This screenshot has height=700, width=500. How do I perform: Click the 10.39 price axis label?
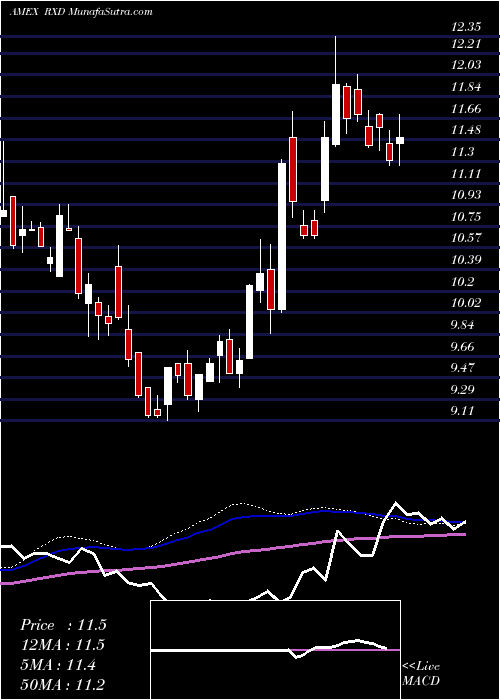[466, 260]
